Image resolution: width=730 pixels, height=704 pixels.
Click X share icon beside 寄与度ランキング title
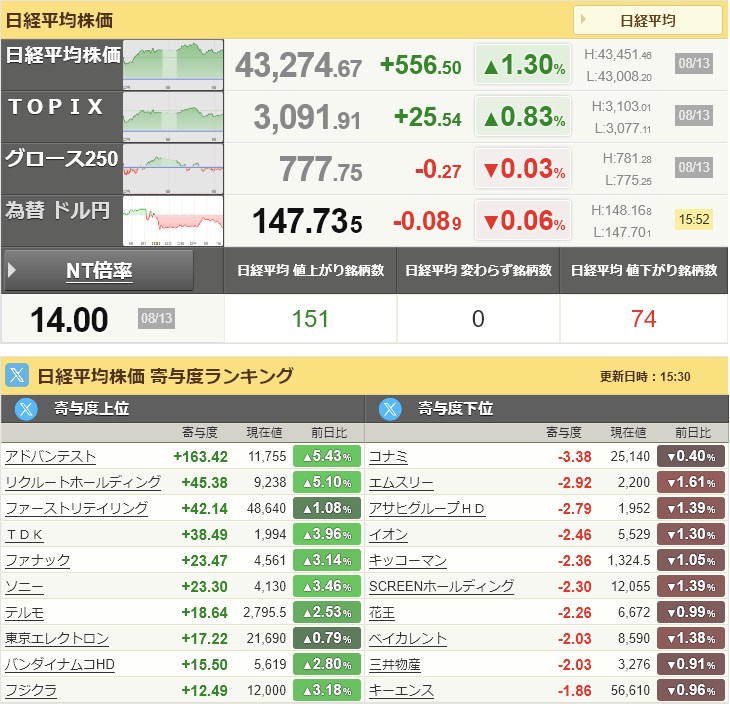coord(17,375)
